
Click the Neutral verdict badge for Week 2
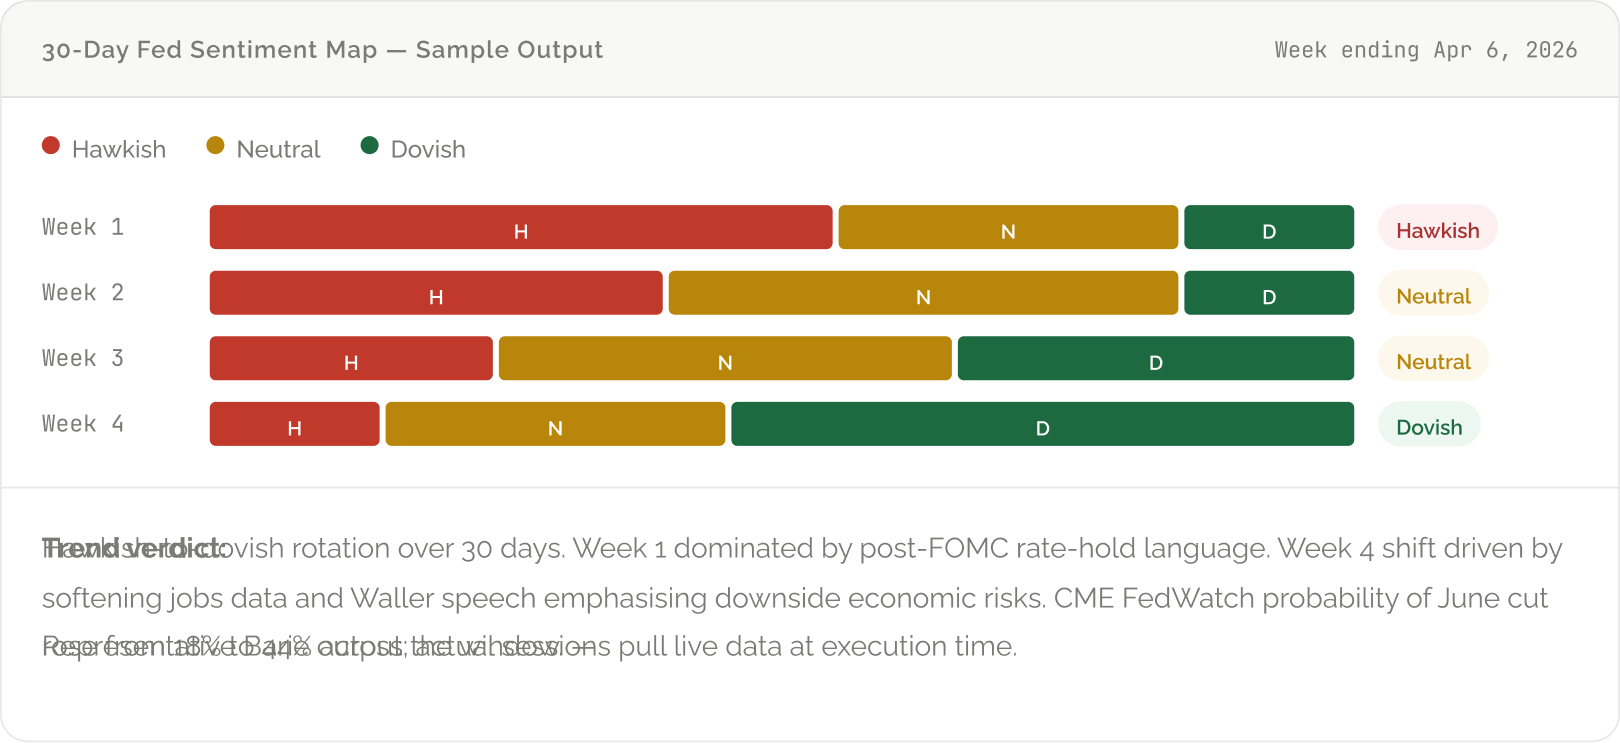click(1433, 296)
